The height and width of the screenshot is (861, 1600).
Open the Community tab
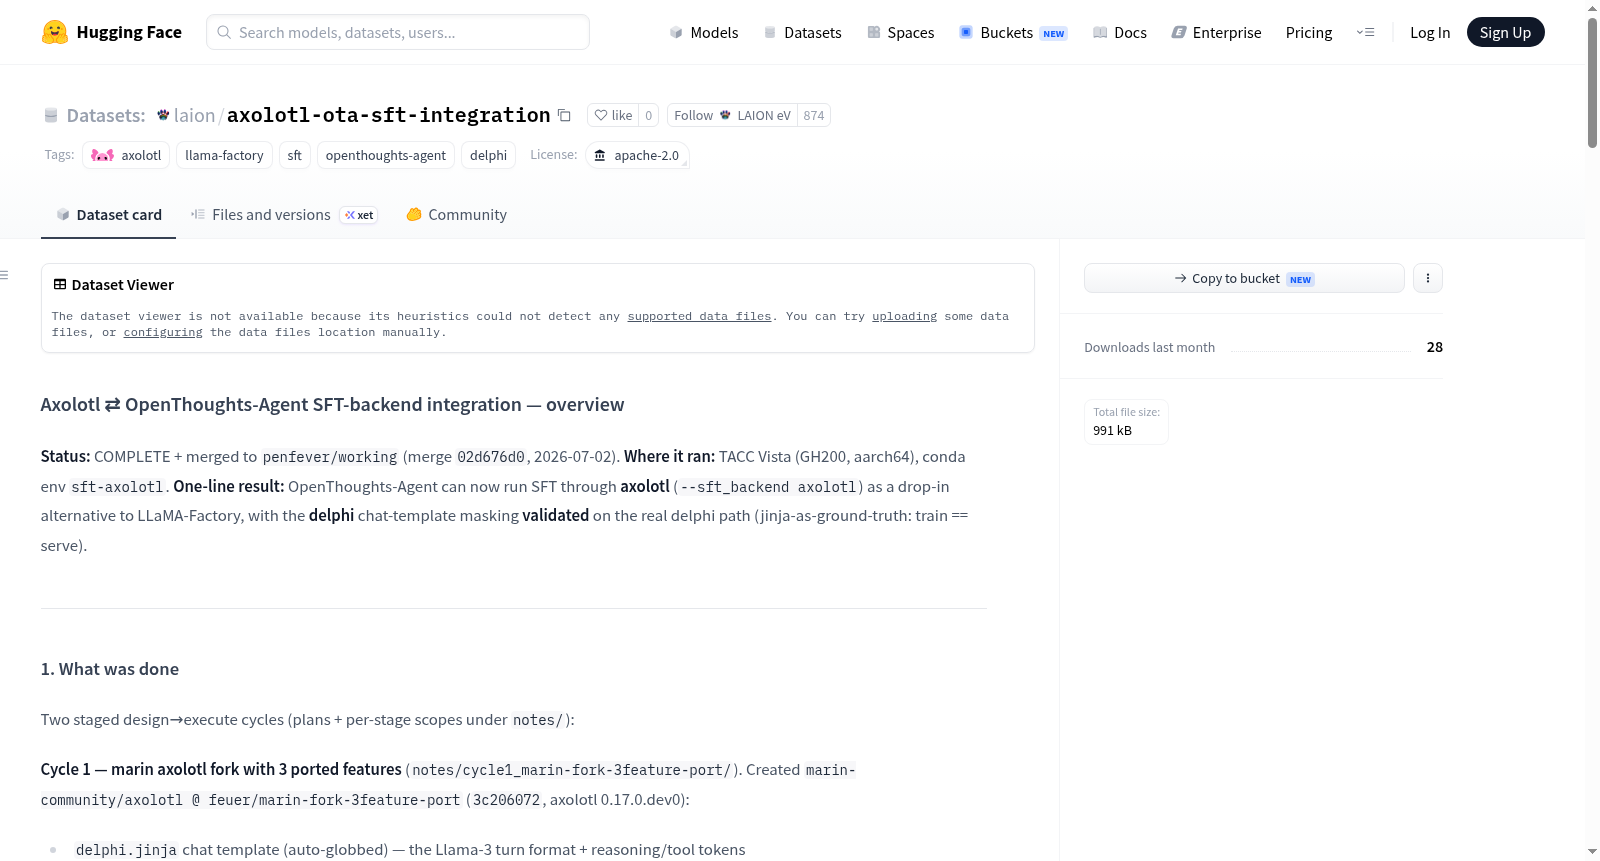[x=456, y=214]
